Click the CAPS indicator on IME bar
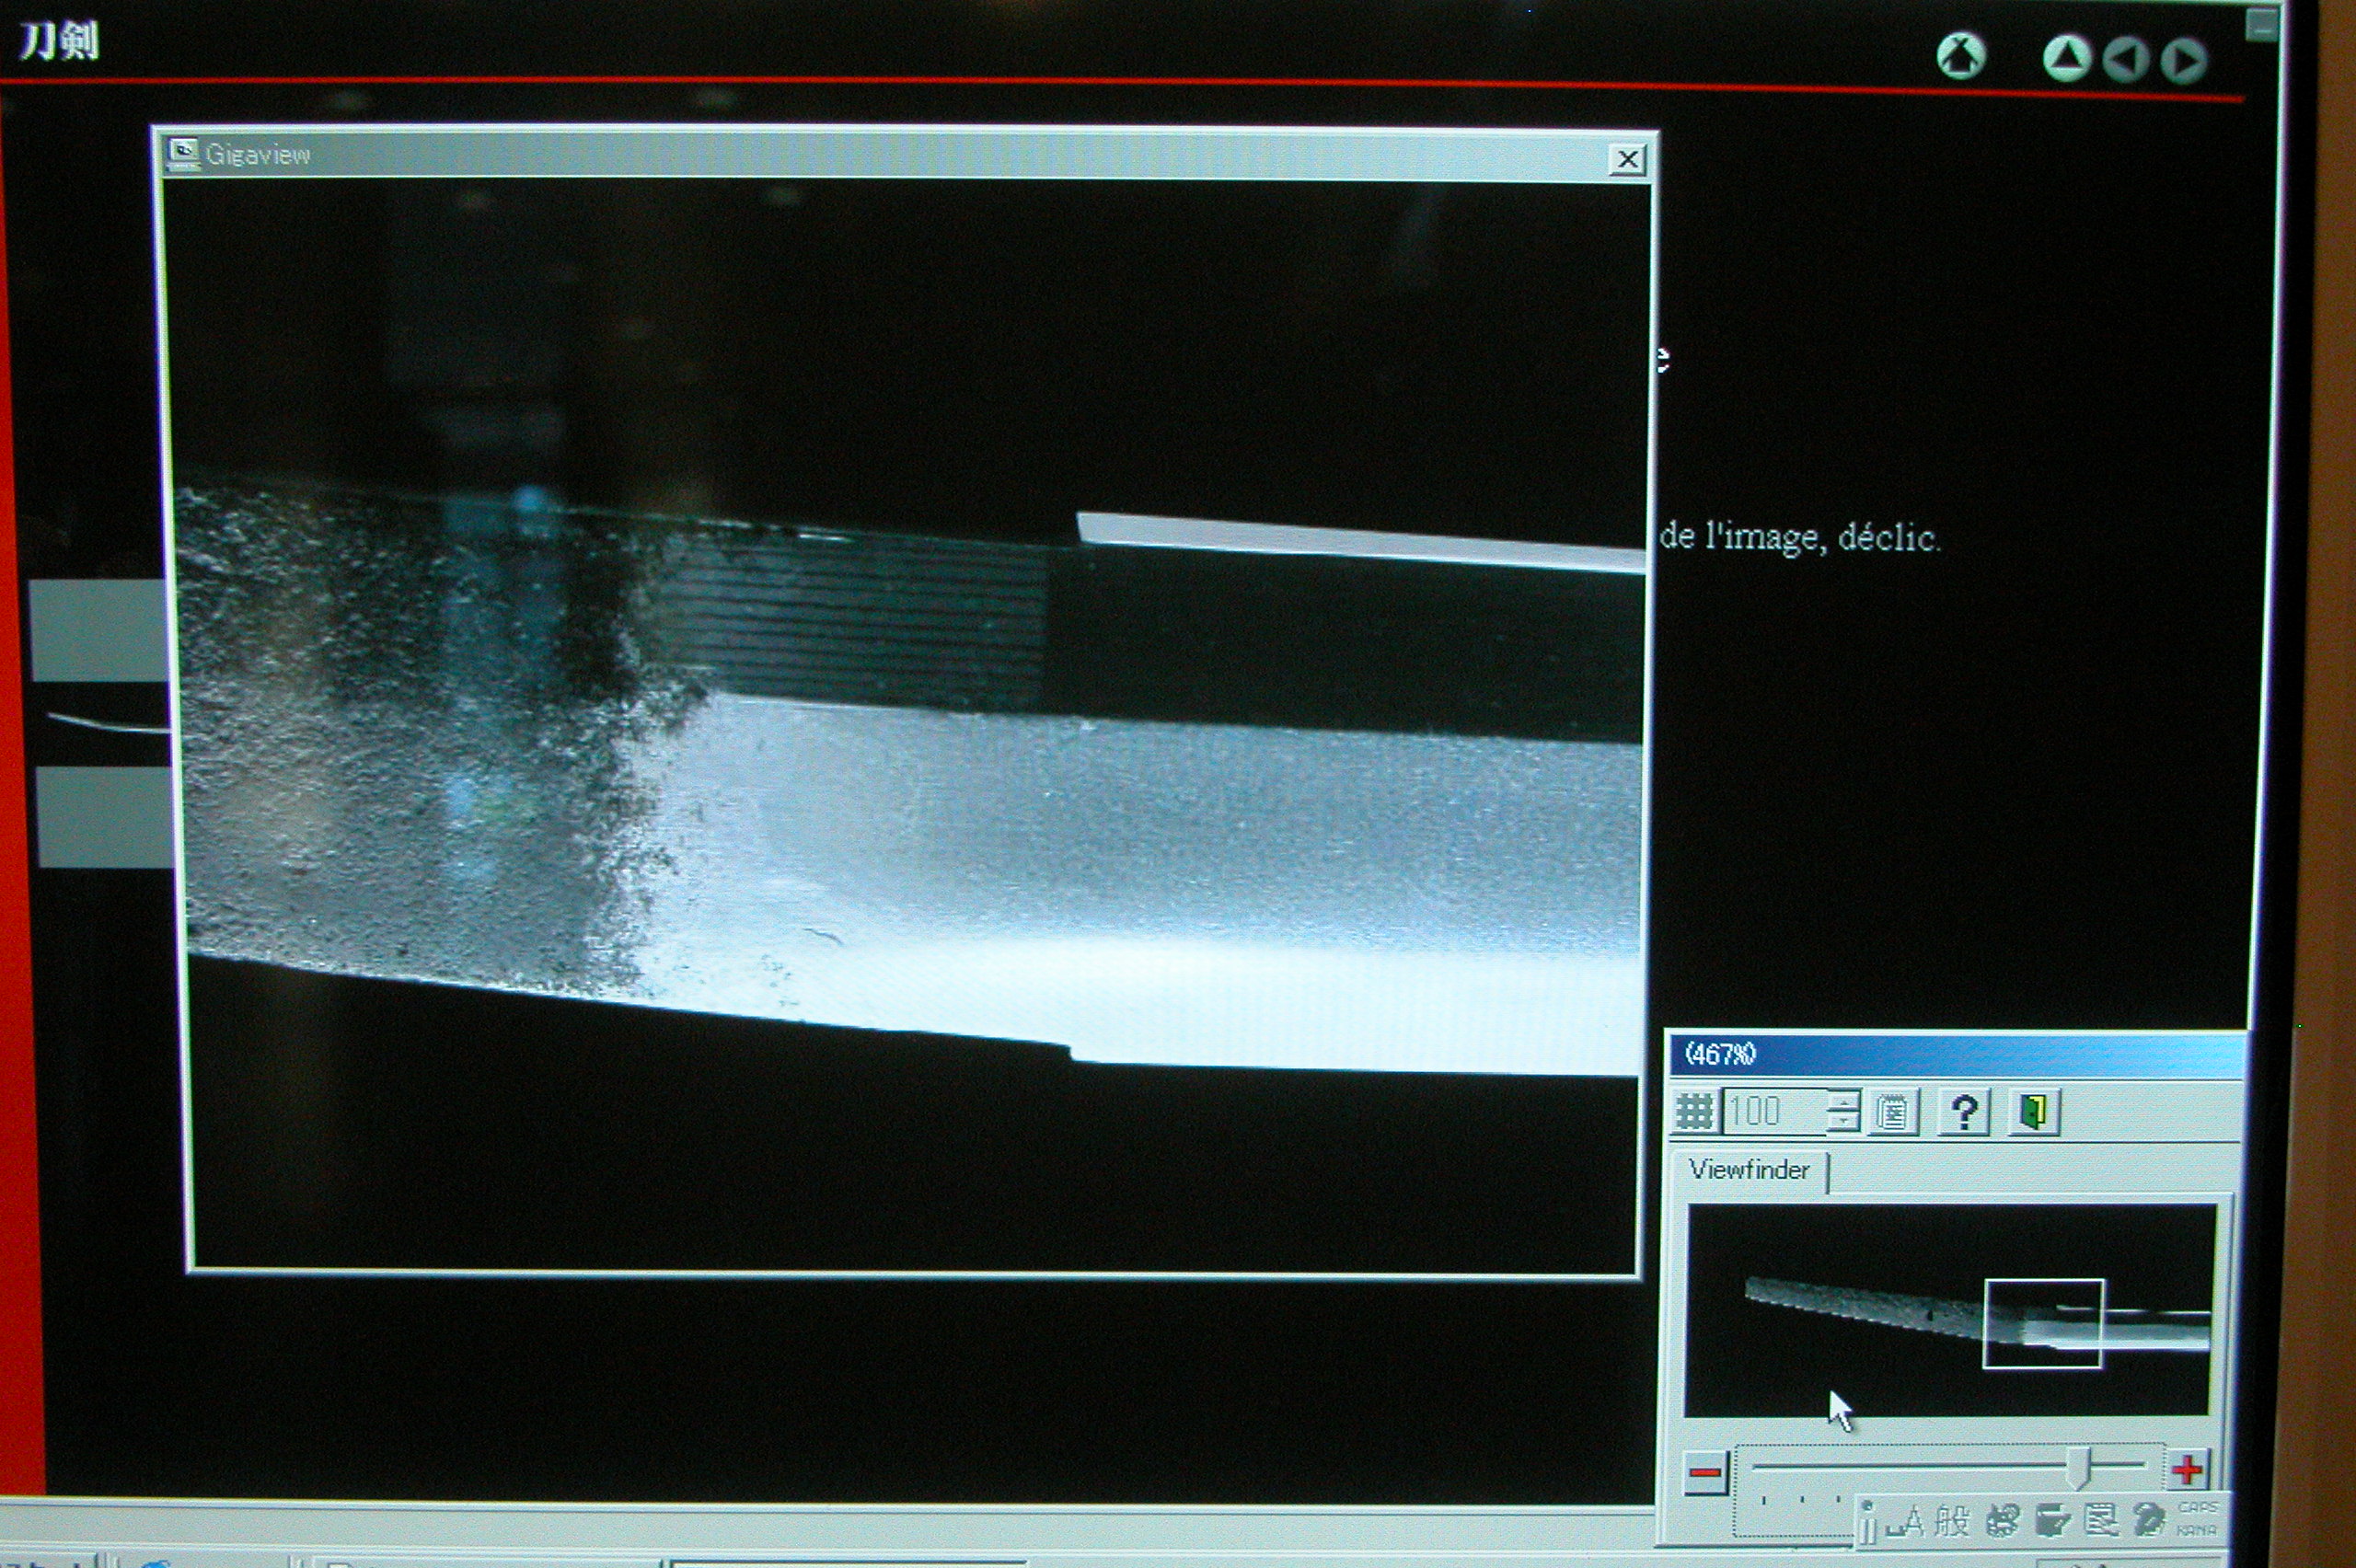This screenshot has height=1568, width=2356. click(2198, 1507)
